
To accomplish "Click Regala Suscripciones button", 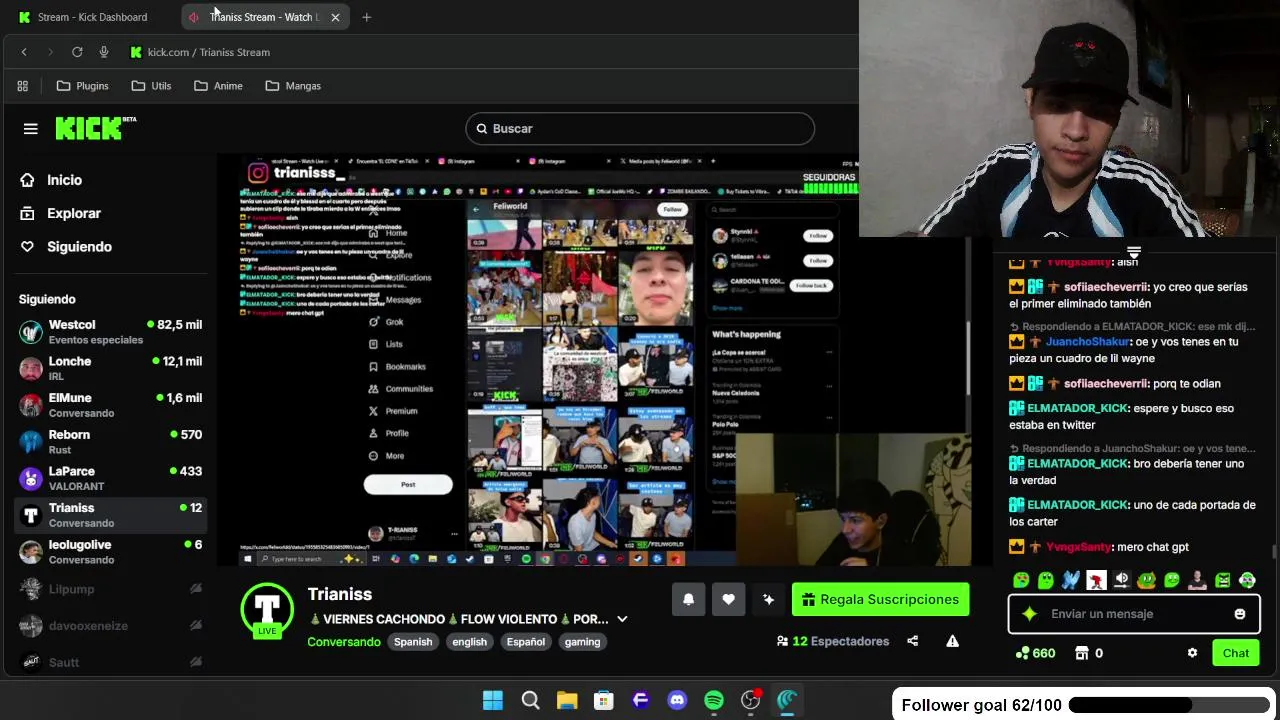I will (x=880, y=599).
